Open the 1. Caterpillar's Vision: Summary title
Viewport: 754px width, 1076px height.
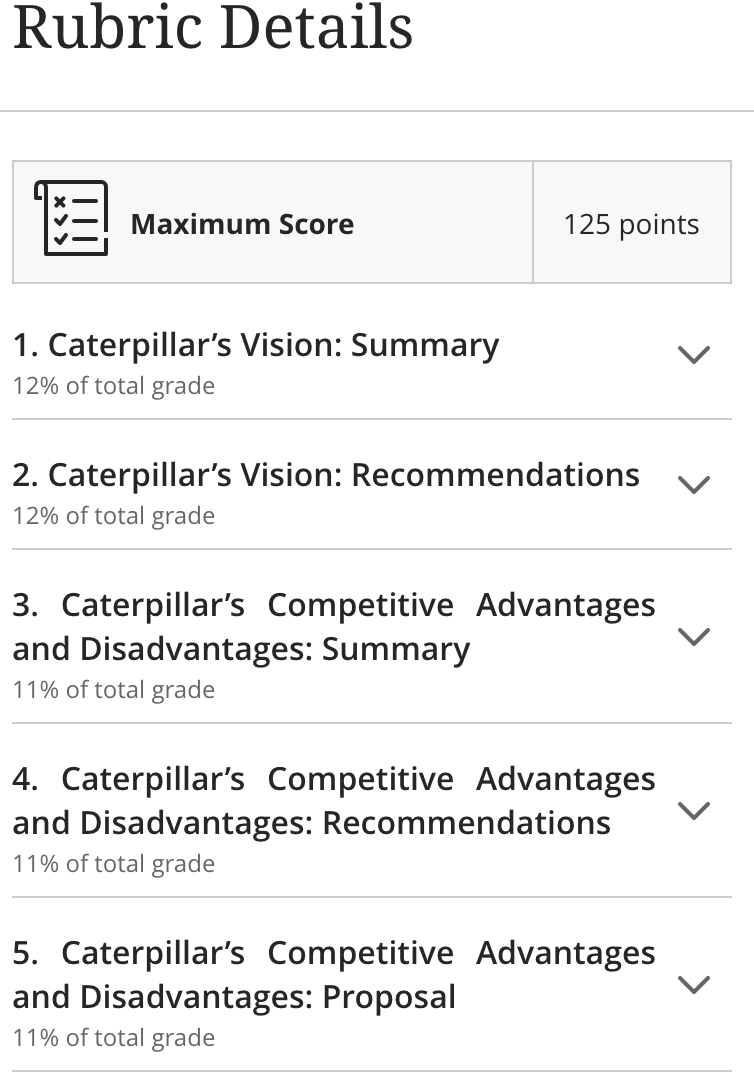coord(256,344)
